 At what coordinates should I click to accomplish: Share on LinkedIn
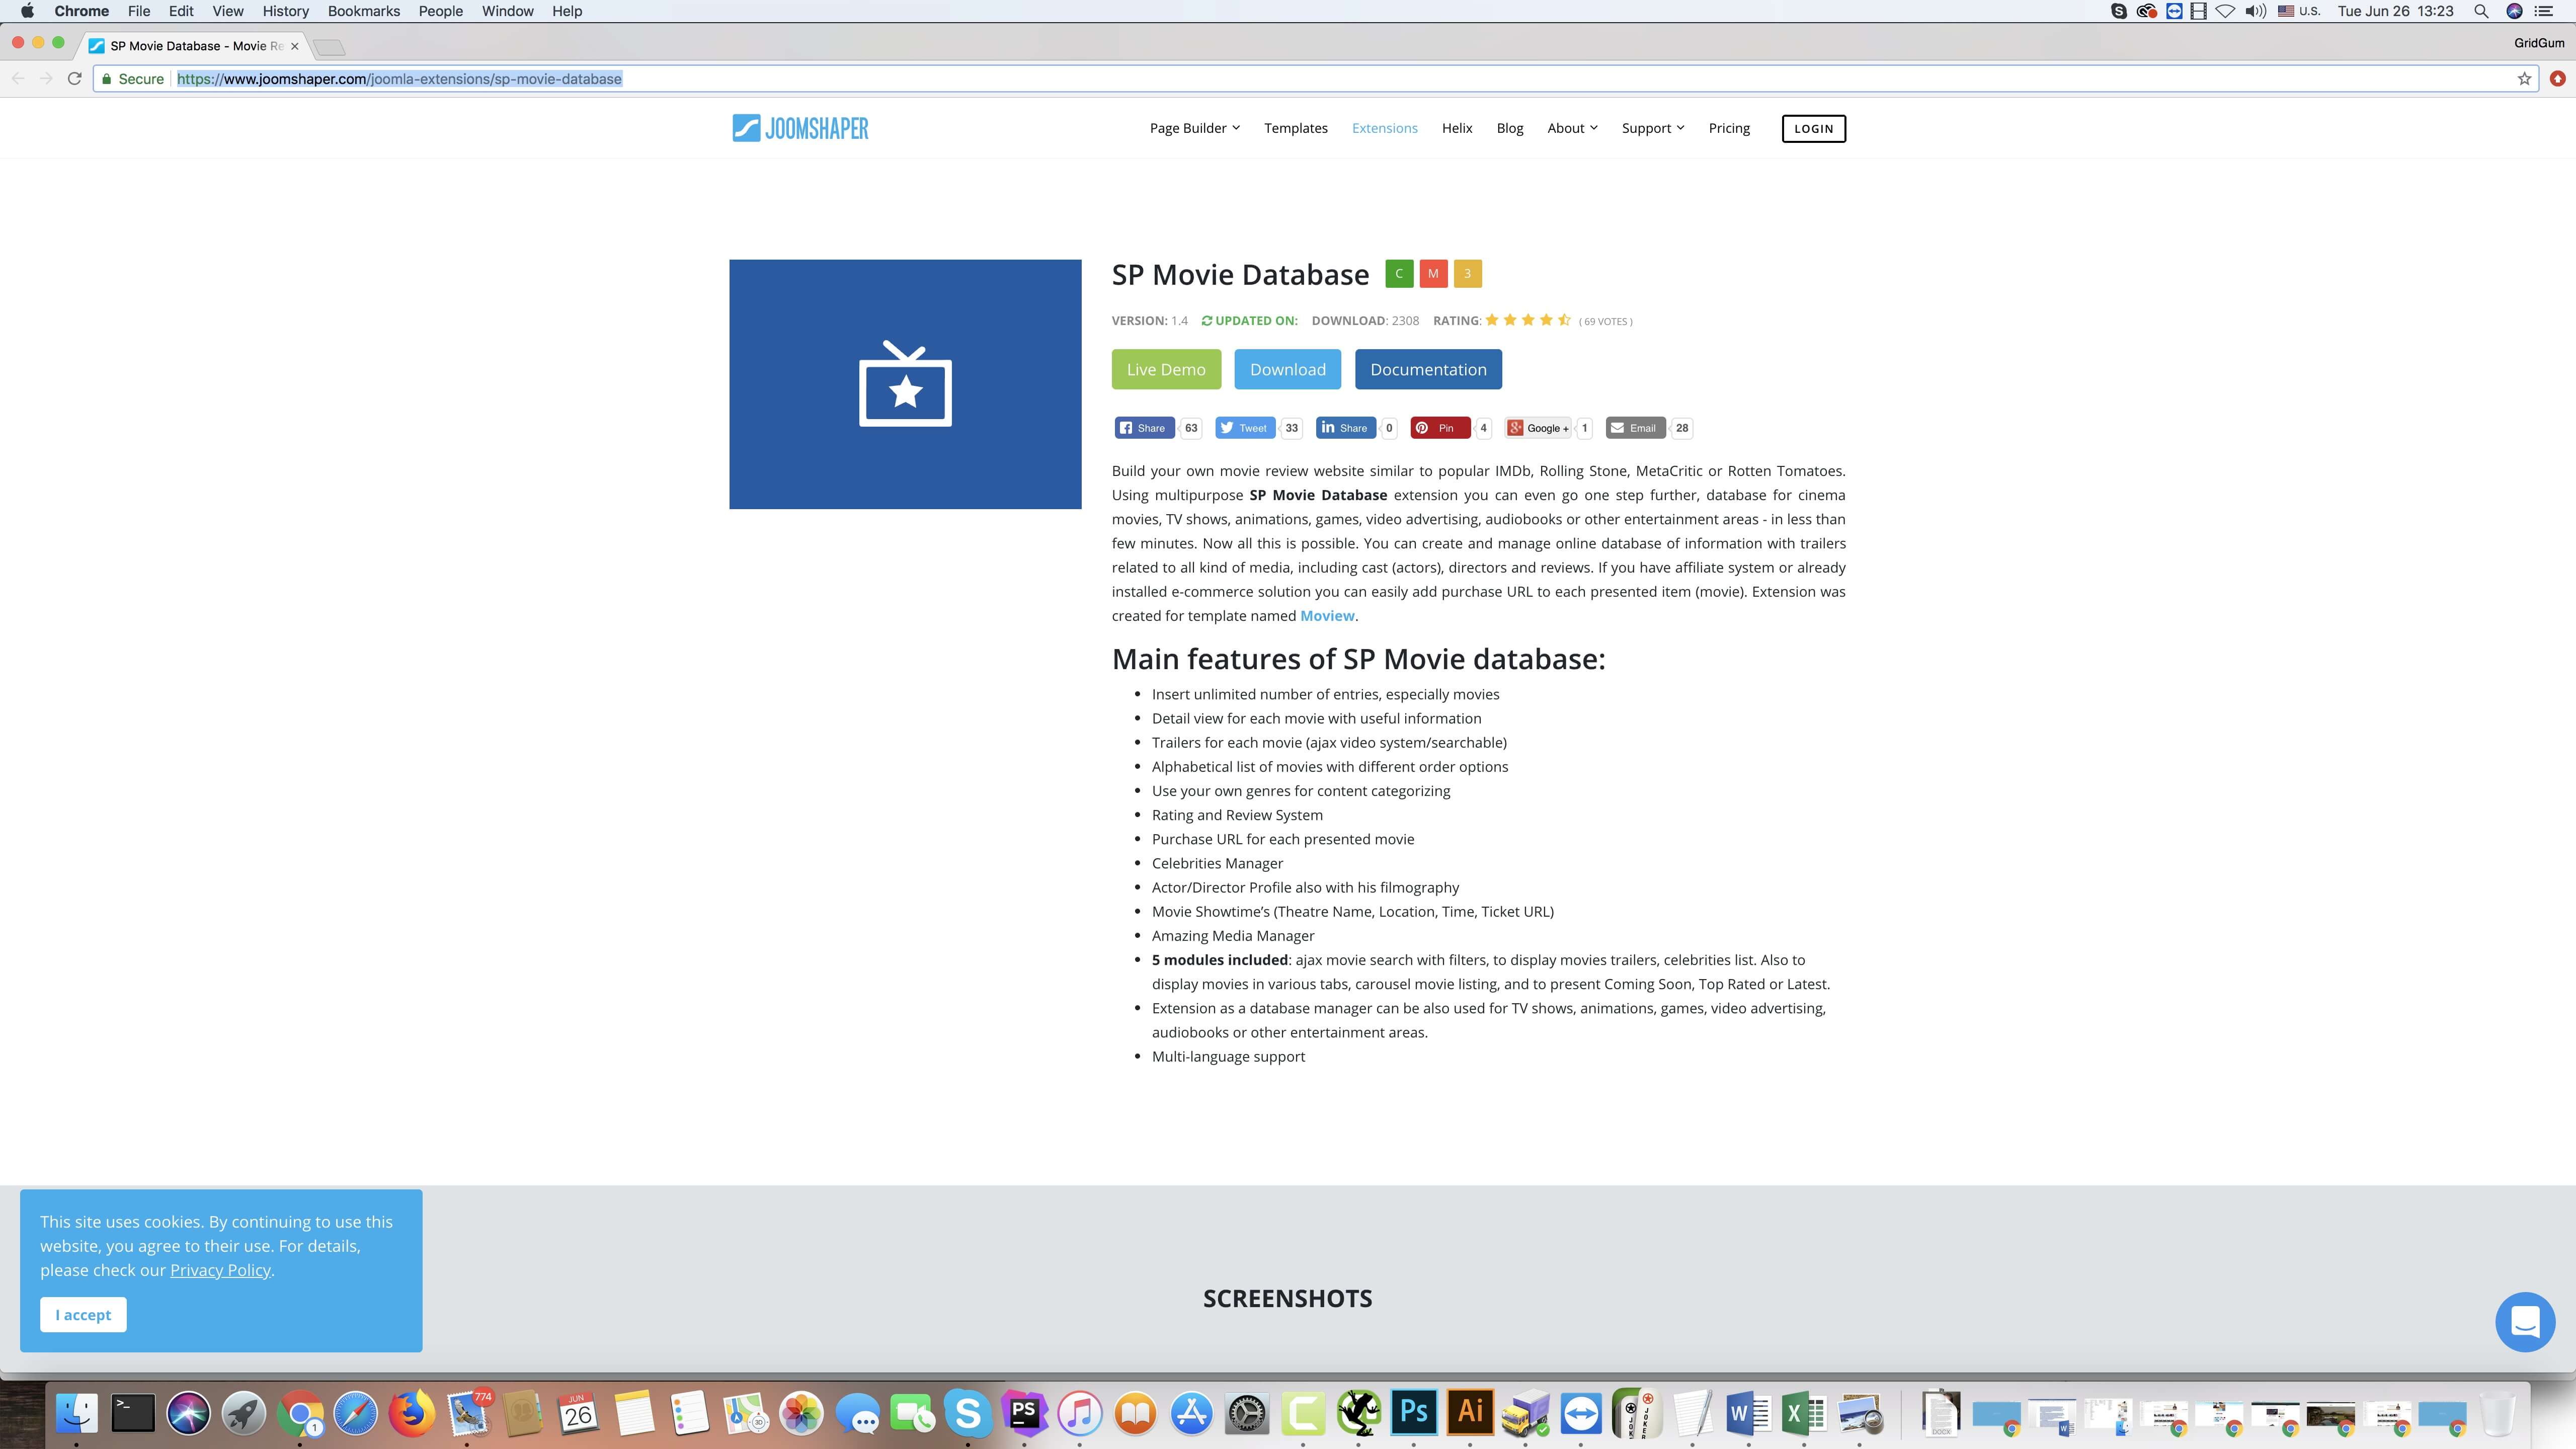[1345, 428]
